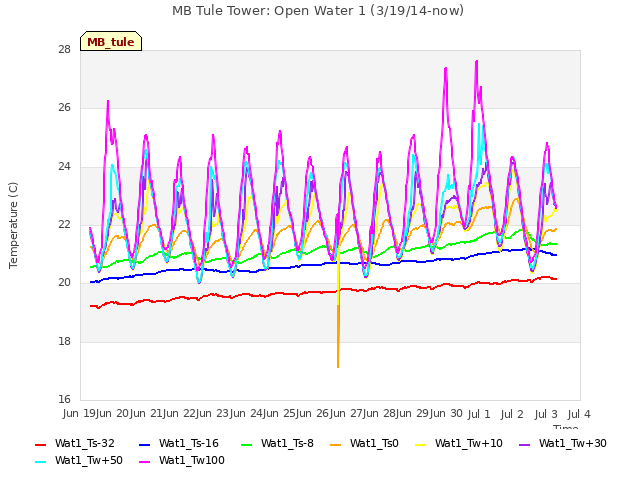Viewport: 640px width, 480px height.
Task: Click the magenta Wat1_Tw100 legend swatch
Action: point(145,462)
